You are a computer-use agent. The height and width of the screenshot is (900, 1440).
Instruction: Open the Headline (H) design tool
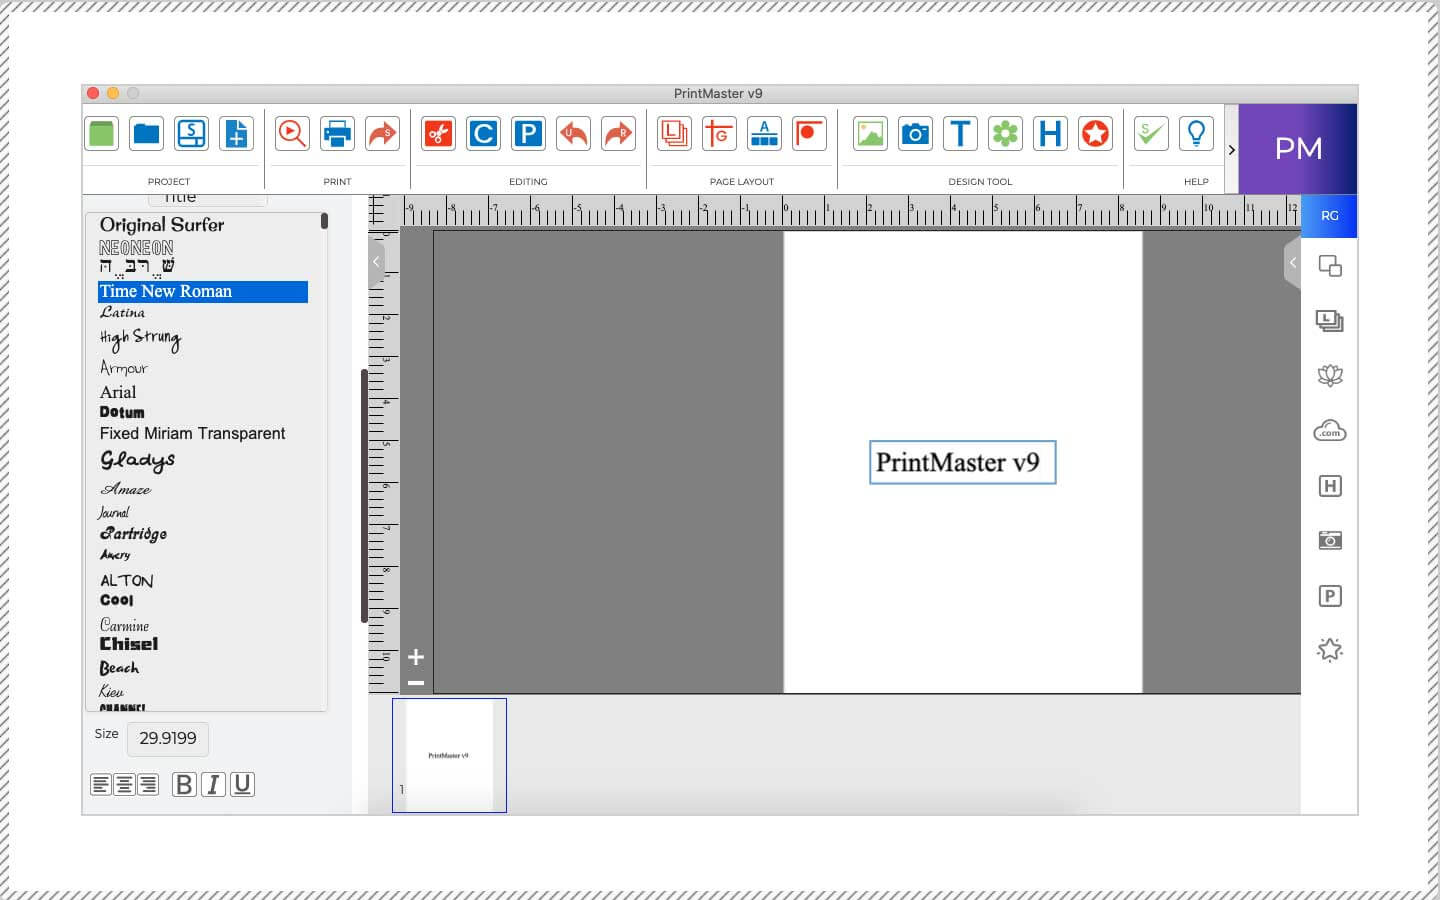pyautogui.click(x=1050, y=133)
